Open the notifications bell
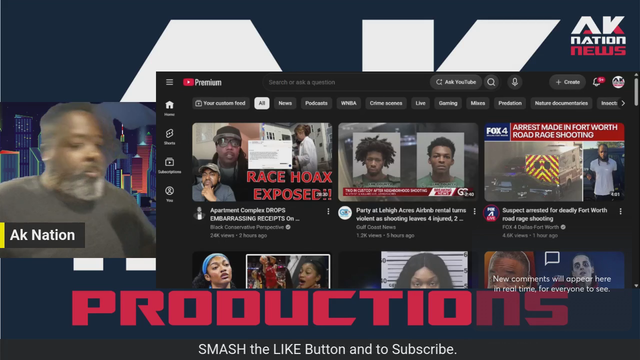 coord(597,82)
